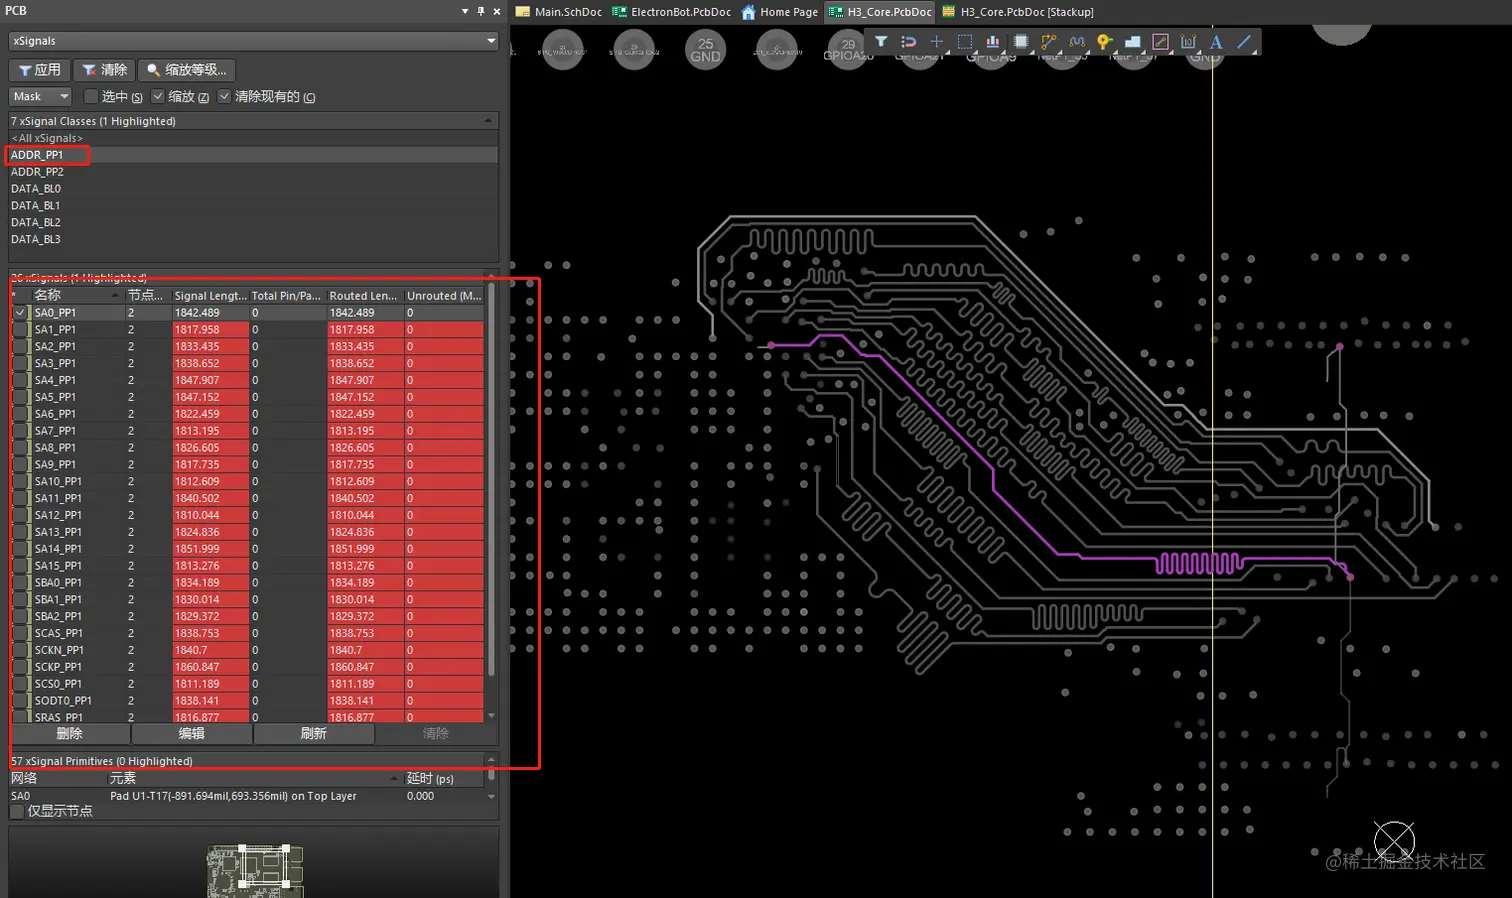The image size is (1512, 898).
Task: Select the place line tool
Action: coord(1245,42)
